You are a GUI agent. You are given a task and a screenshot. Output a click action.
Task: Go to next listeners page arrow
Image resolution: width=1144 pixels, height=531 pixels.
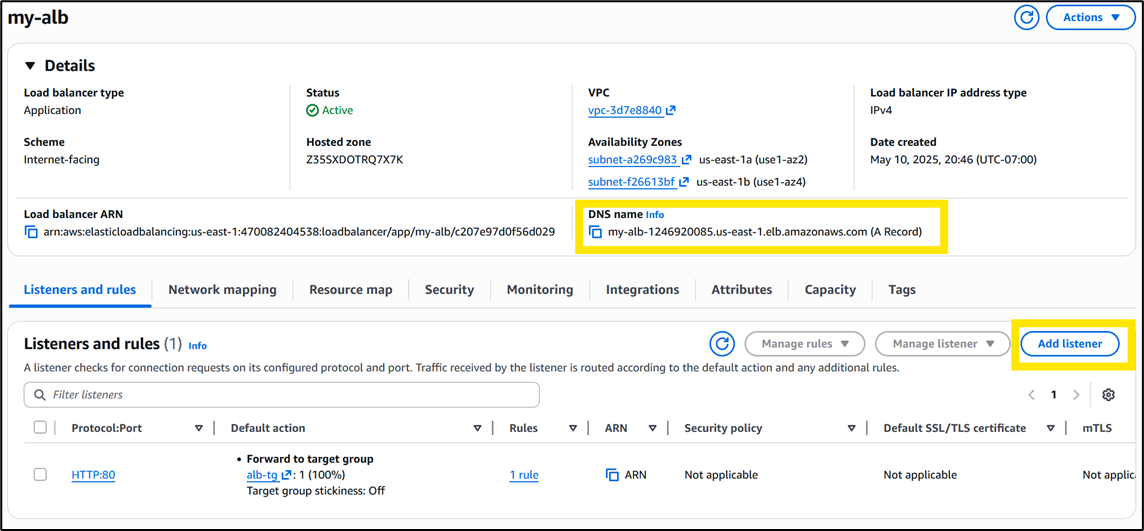1076,395
